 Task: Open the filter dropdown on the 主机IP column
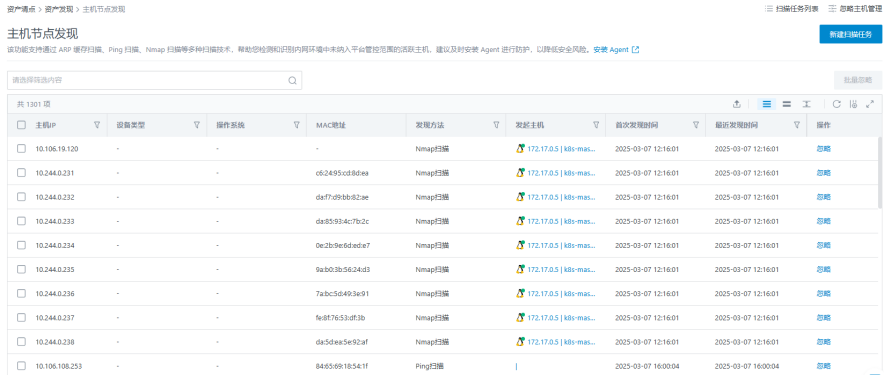[x=96, y=125]
